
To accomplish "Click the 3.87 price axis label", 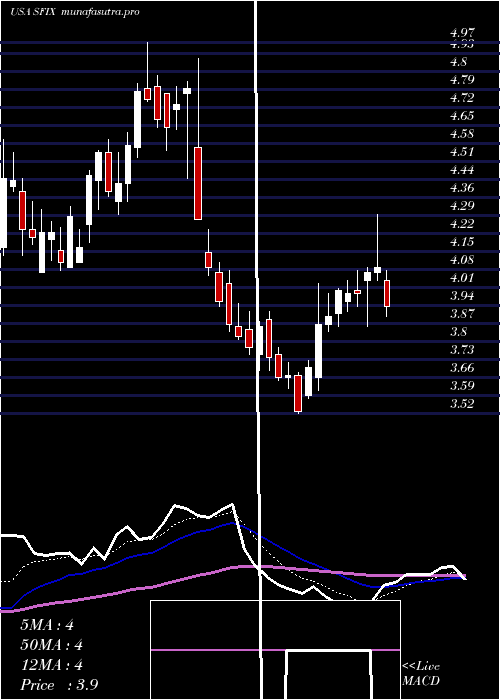I will pos(462,313).
